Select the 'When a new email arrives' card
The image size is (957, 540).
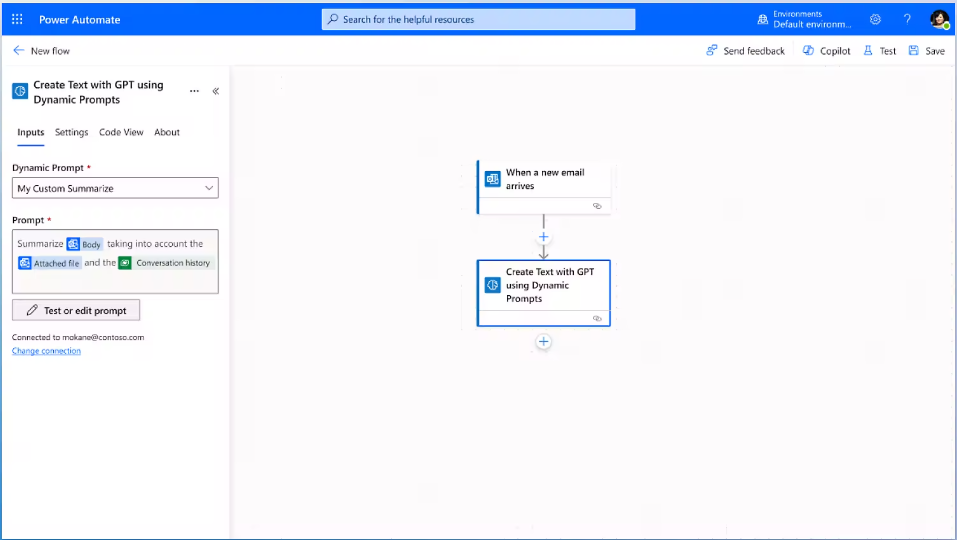pyautogui.click(x=544, y=187)
